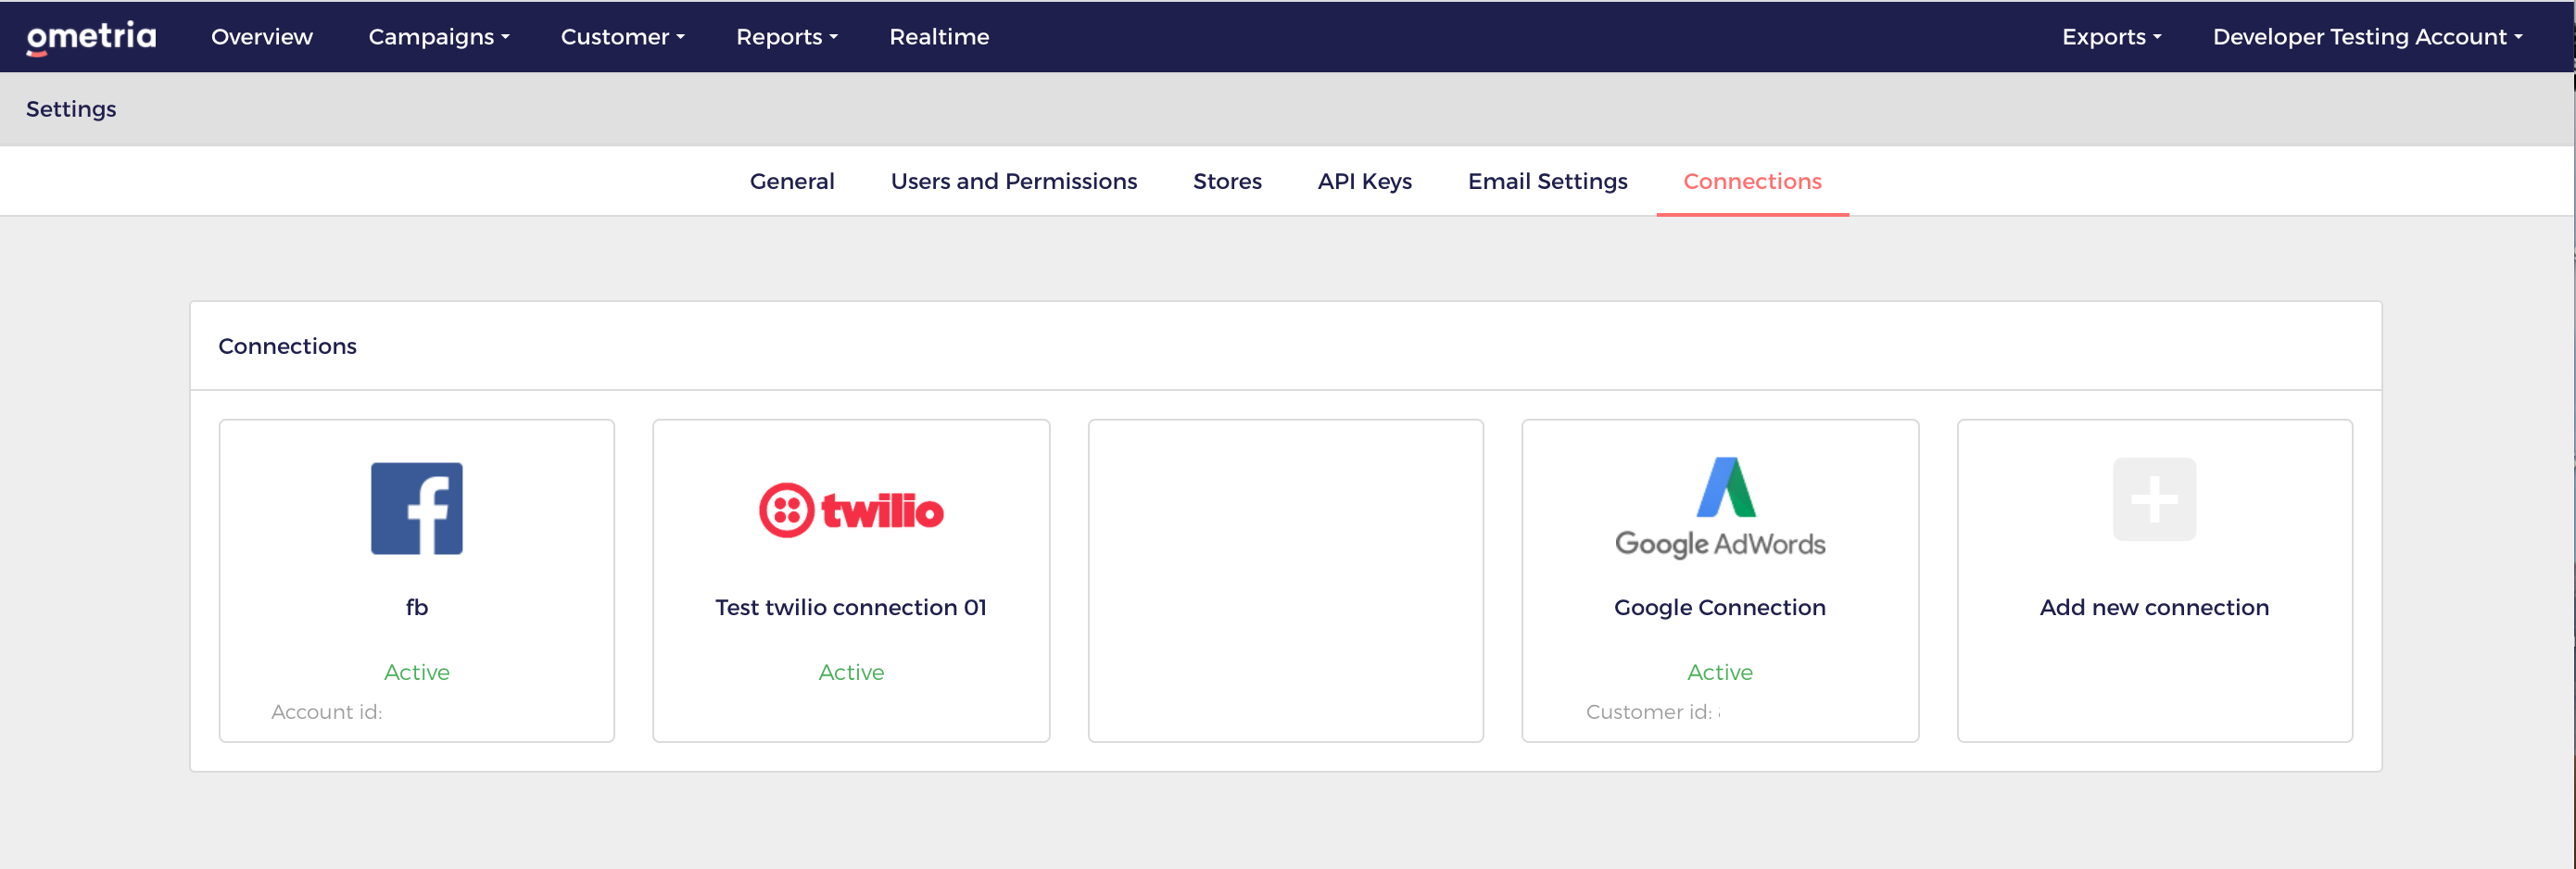This screenshot has width=2576, height=869.
Task: Click 'Add new connection' label
Action: [2154, 607]
